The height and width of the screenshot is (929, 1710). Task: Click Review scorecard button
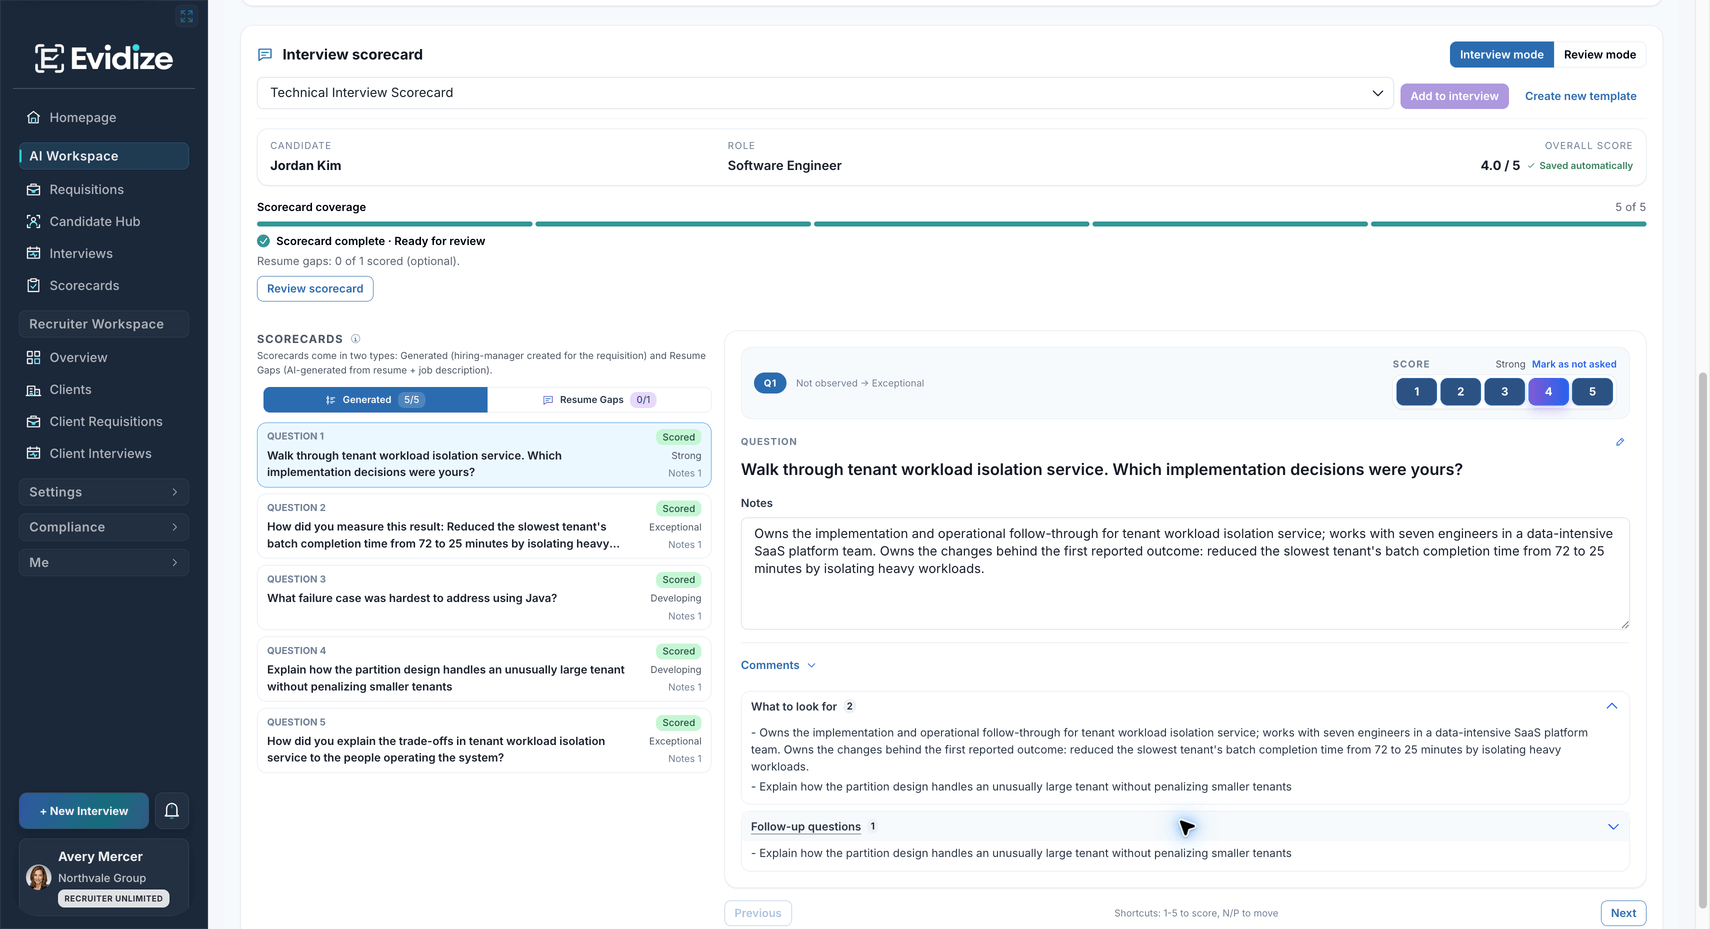tap(315, 289)
